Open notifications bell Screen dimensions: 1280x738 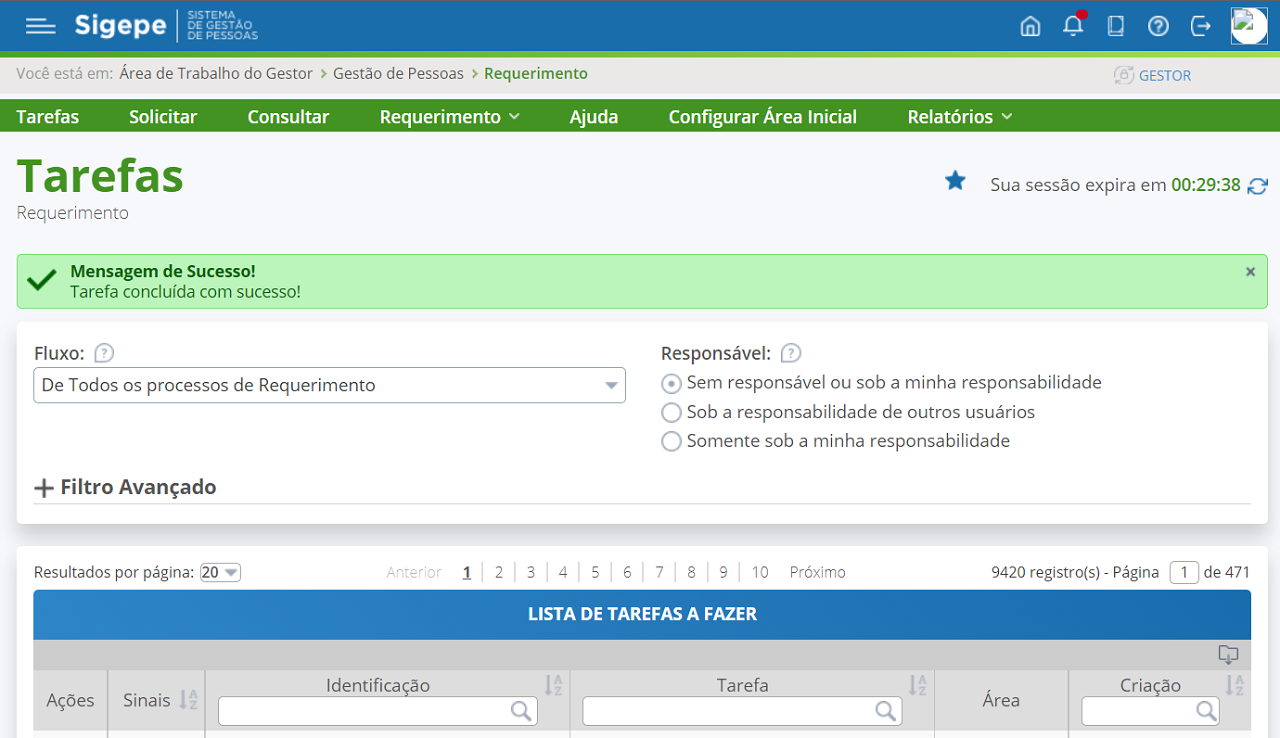click(x=1074, y=25)
